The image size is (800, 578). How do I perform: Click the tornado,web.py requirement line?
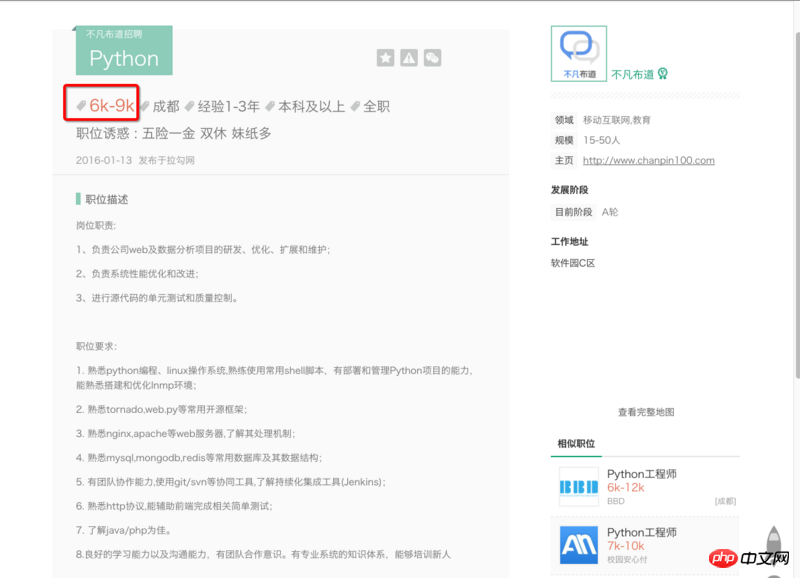tap(161, 409)
